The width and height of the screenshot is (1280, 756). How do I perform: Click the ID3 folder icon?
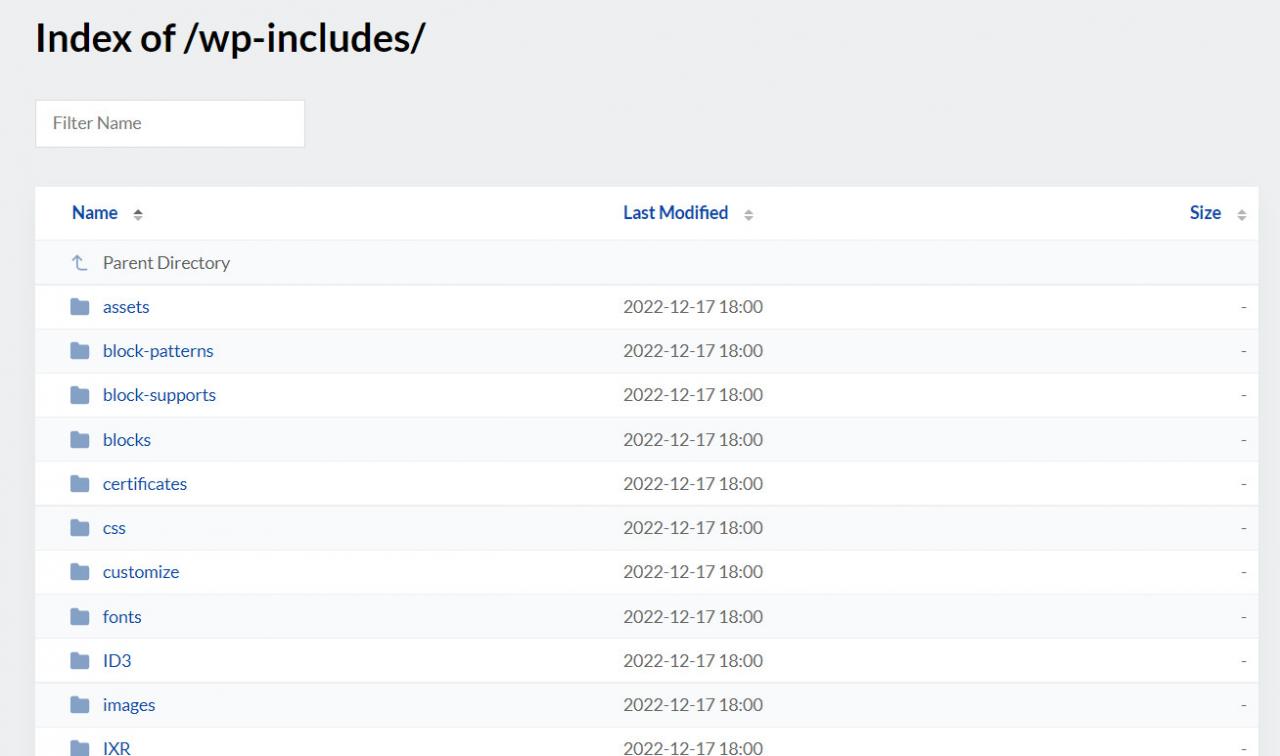coord(80,661)
